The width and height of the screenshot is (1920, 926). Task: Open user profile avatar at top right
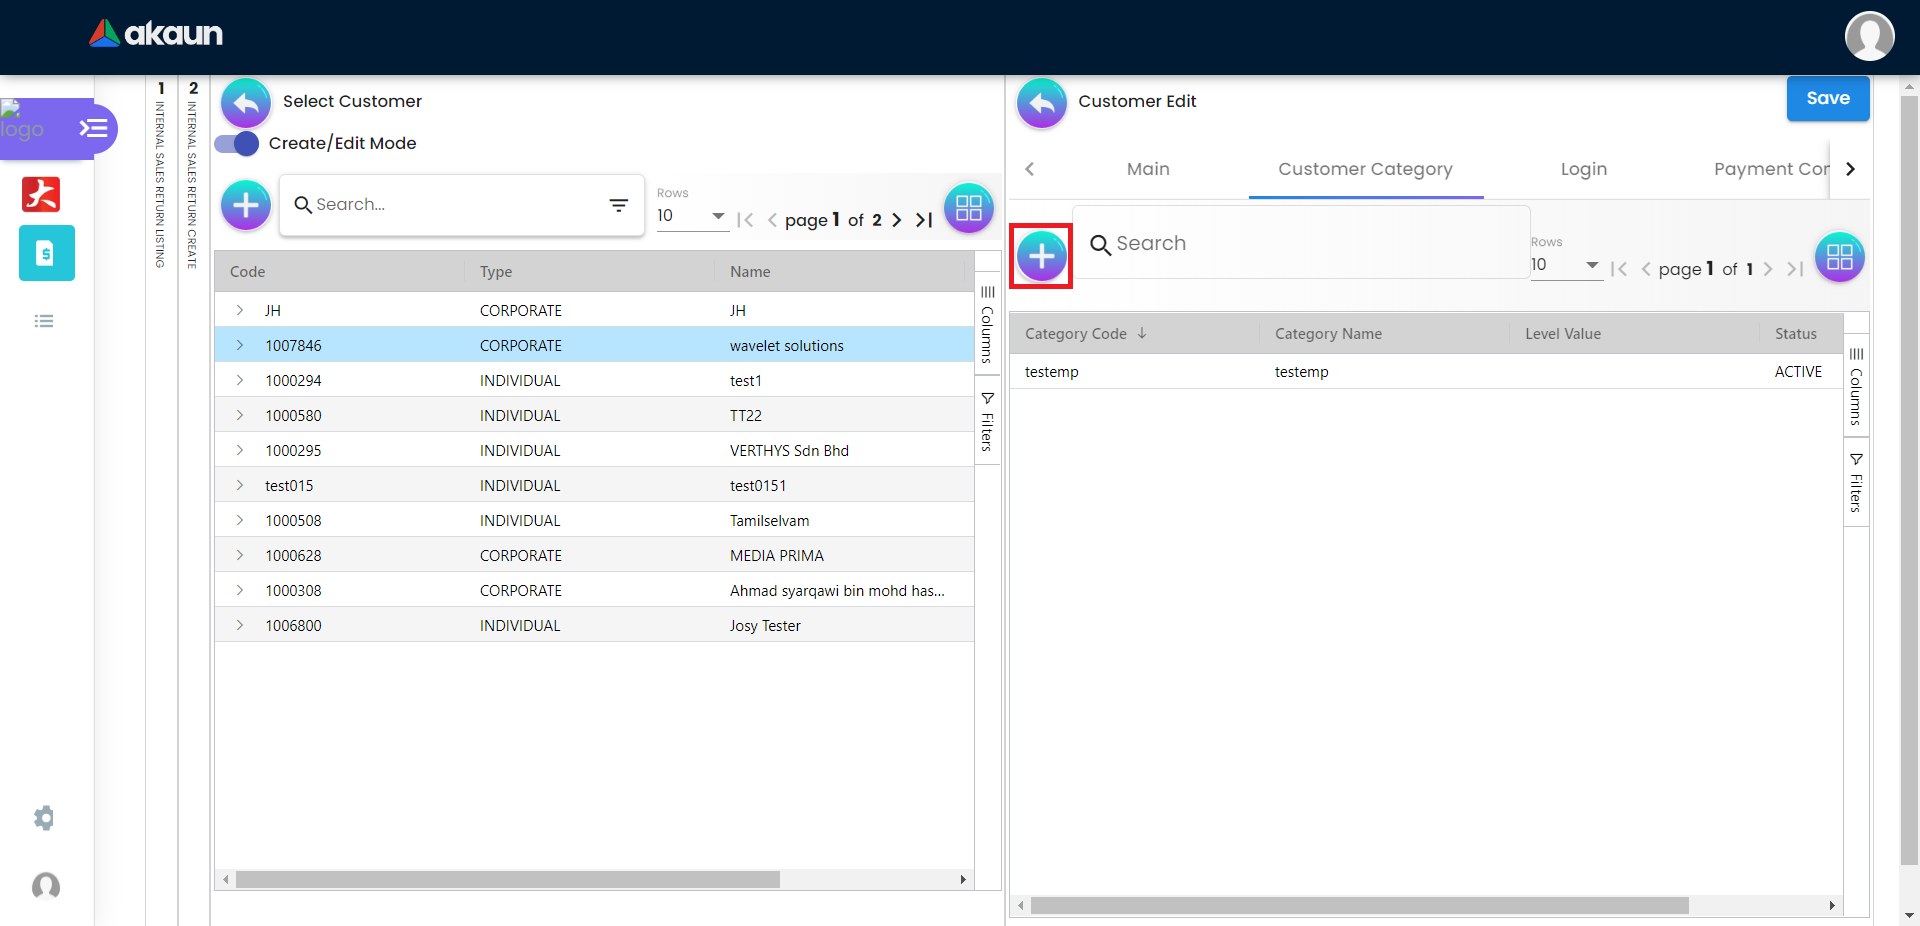[x=1869, y=36]
